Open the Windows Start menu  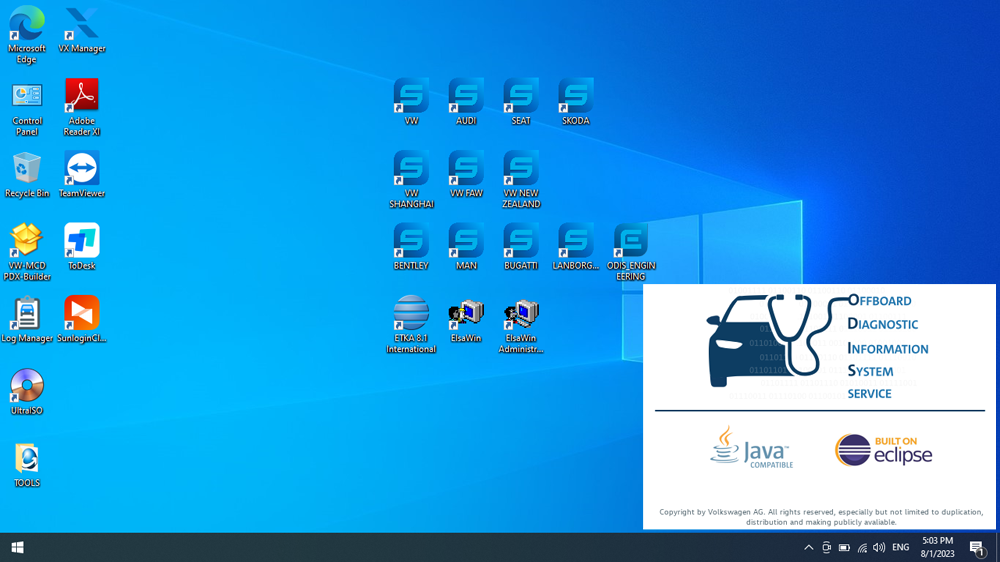click(17, 547)
